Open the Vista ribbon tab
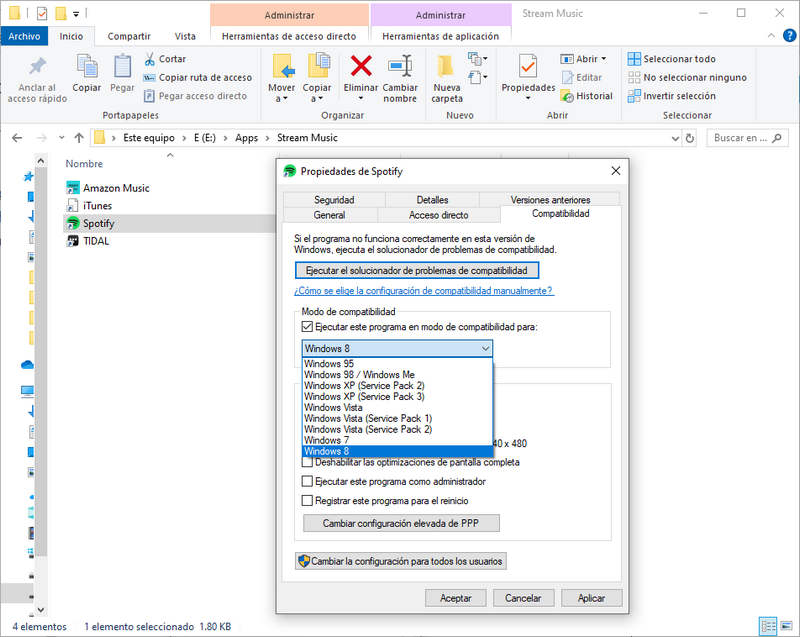800x637 pixels. [x=185, y=36]
